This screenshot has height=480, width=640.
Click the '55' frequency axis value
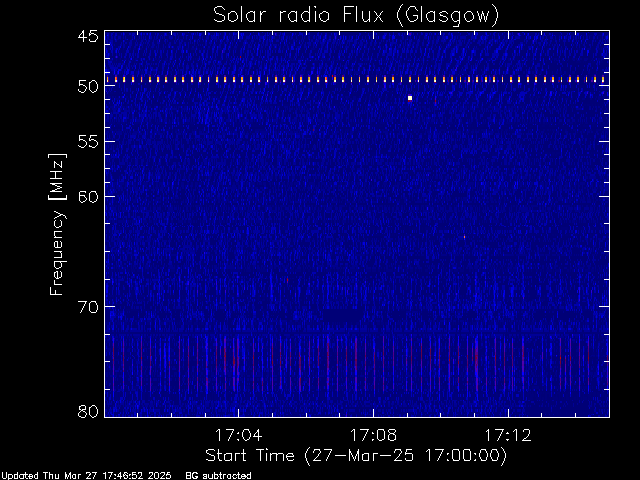coord(88,142)
